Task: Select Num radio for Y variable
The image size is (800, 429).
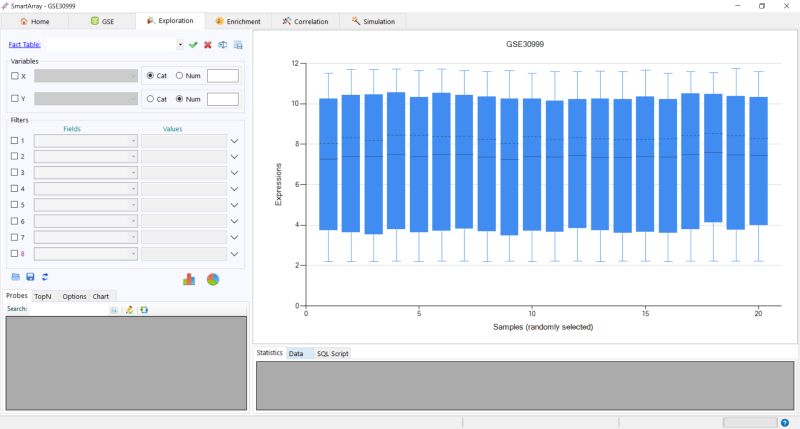Action: click(x=179, y=99)
